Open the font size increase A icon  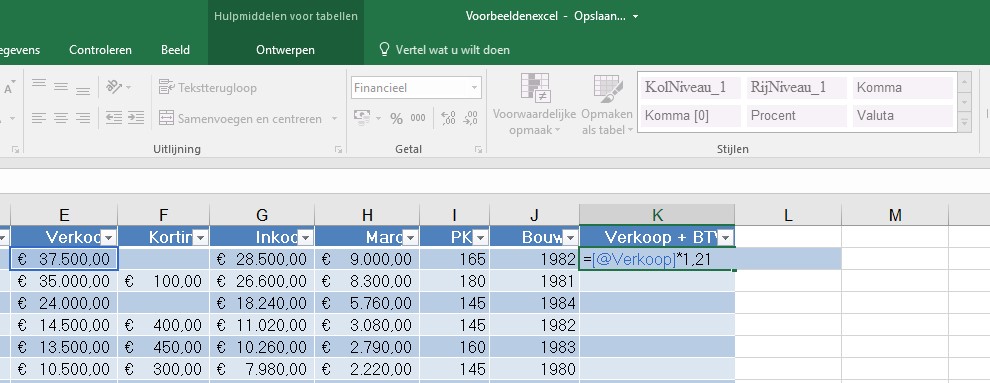(9, 87)
